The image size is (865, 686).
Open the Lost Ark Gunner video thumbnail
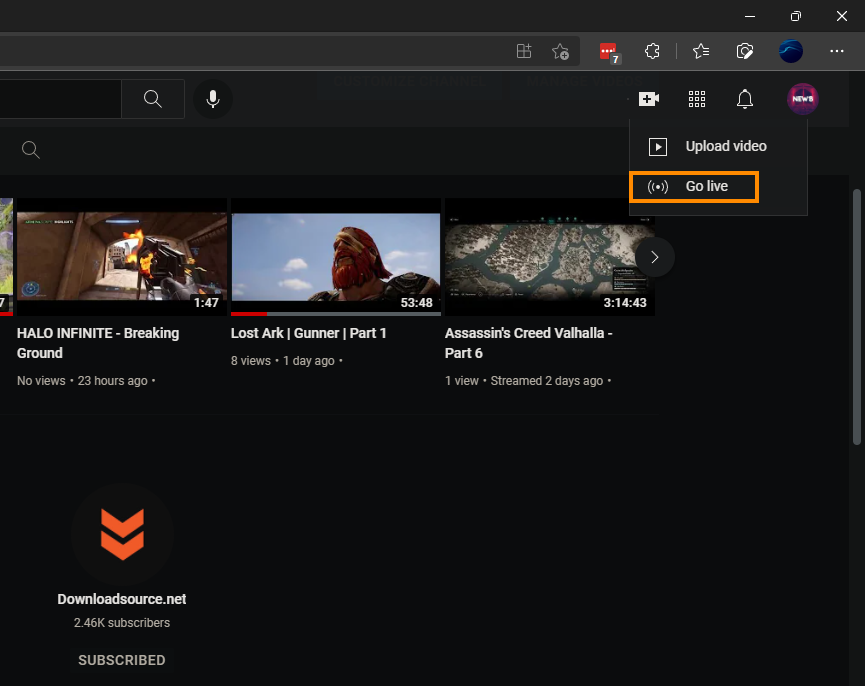pos(335,257)
